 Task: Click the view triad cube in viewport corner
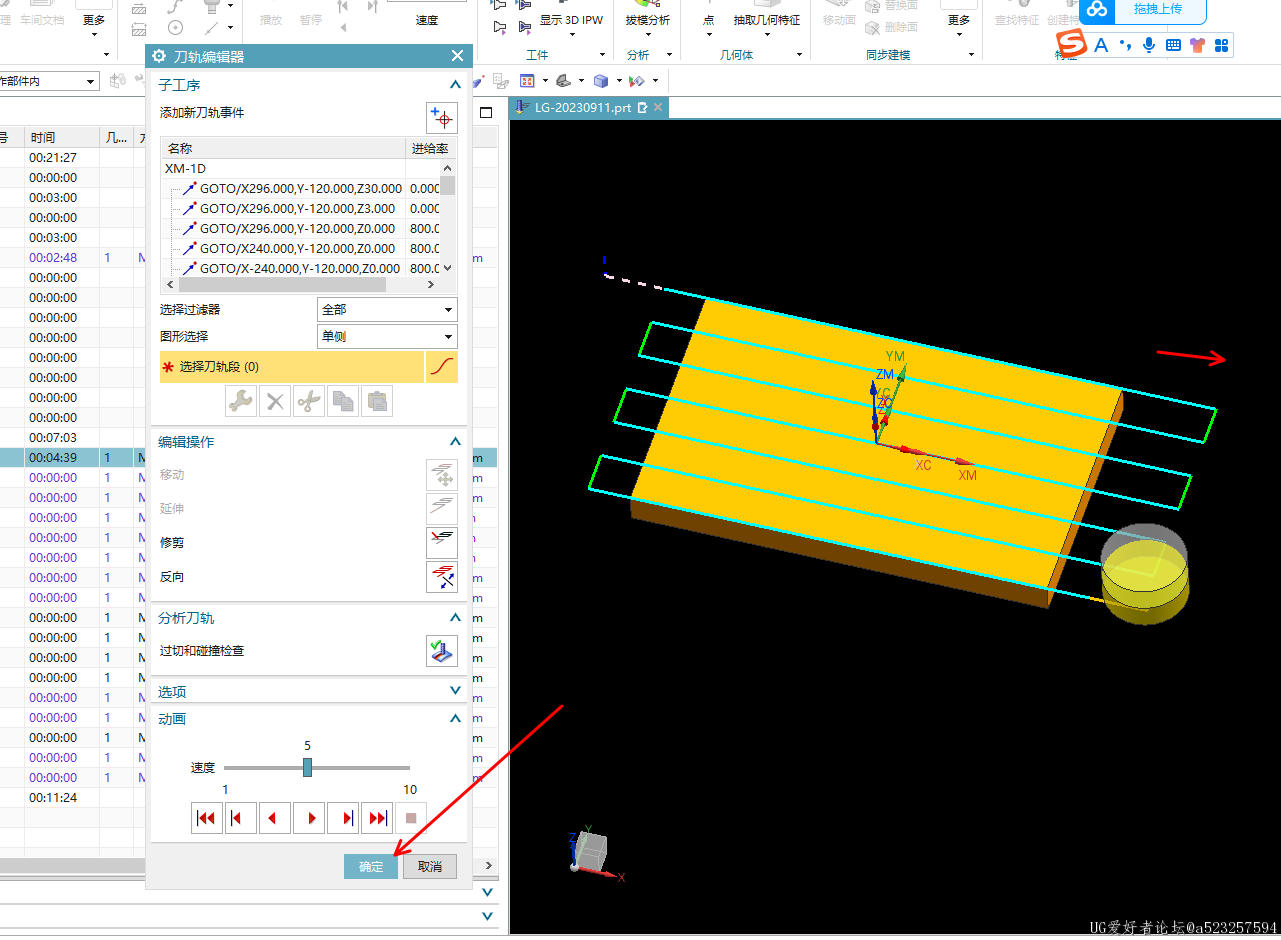coord(591,853)
